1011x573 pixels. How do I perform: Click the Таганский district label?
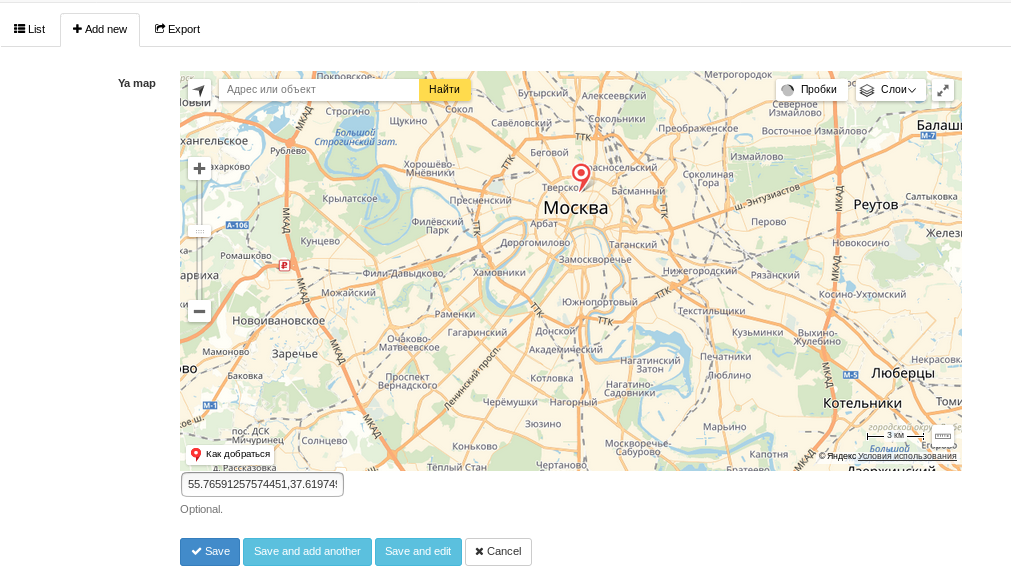coord(633,245)
